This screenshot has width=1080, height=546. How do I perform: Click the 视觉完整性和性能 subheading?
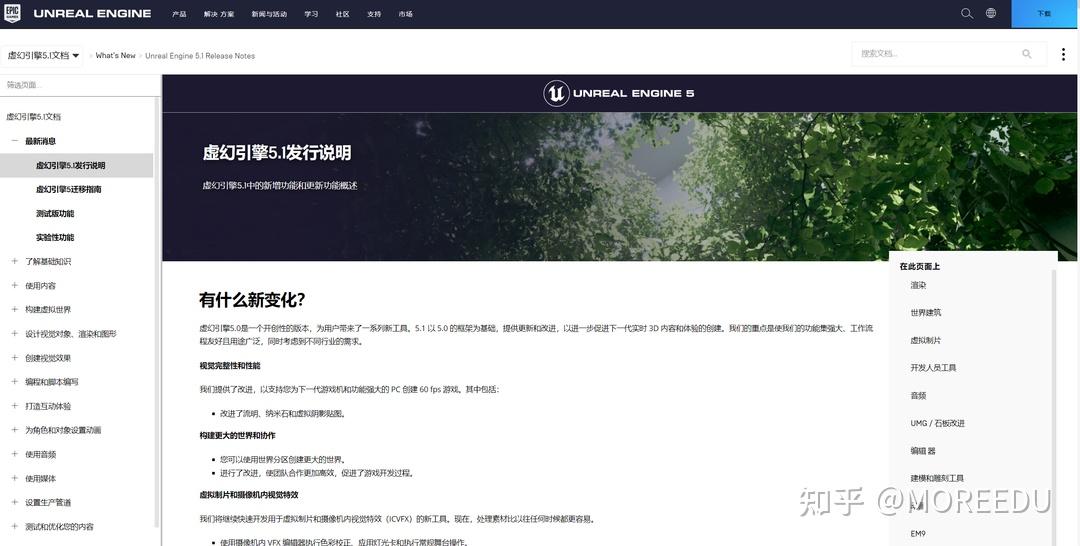tap(230, 366)
